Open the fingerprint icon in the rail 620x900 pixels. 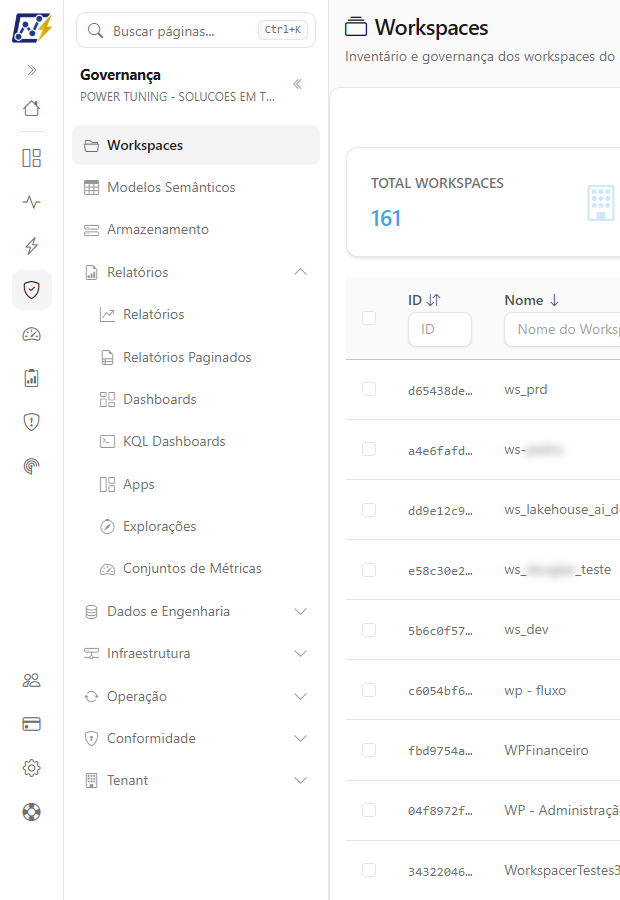pyautogui.click(x=32, y=465)
